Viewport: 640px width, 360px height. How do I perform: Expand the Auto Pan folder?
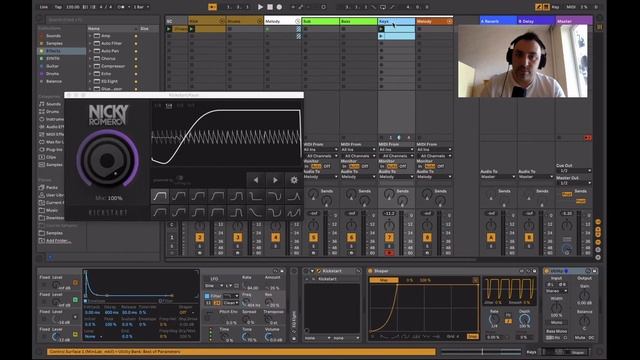pyautogui.click(x=90, y=51)
